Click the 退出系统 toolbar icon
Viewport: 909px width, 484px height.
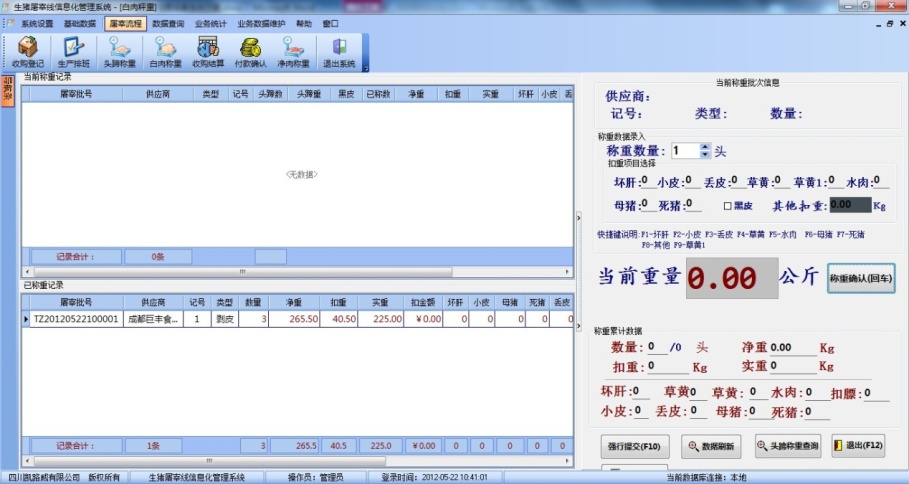pyautogui.click(x=339, y=52)
